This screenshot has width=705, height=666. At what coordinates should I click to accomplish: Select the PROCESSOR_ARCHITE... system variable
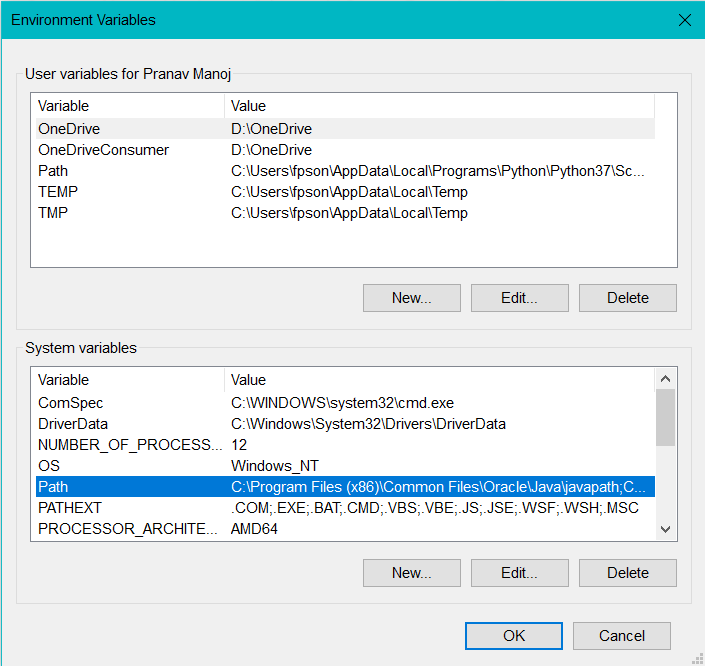pos(345,529)
